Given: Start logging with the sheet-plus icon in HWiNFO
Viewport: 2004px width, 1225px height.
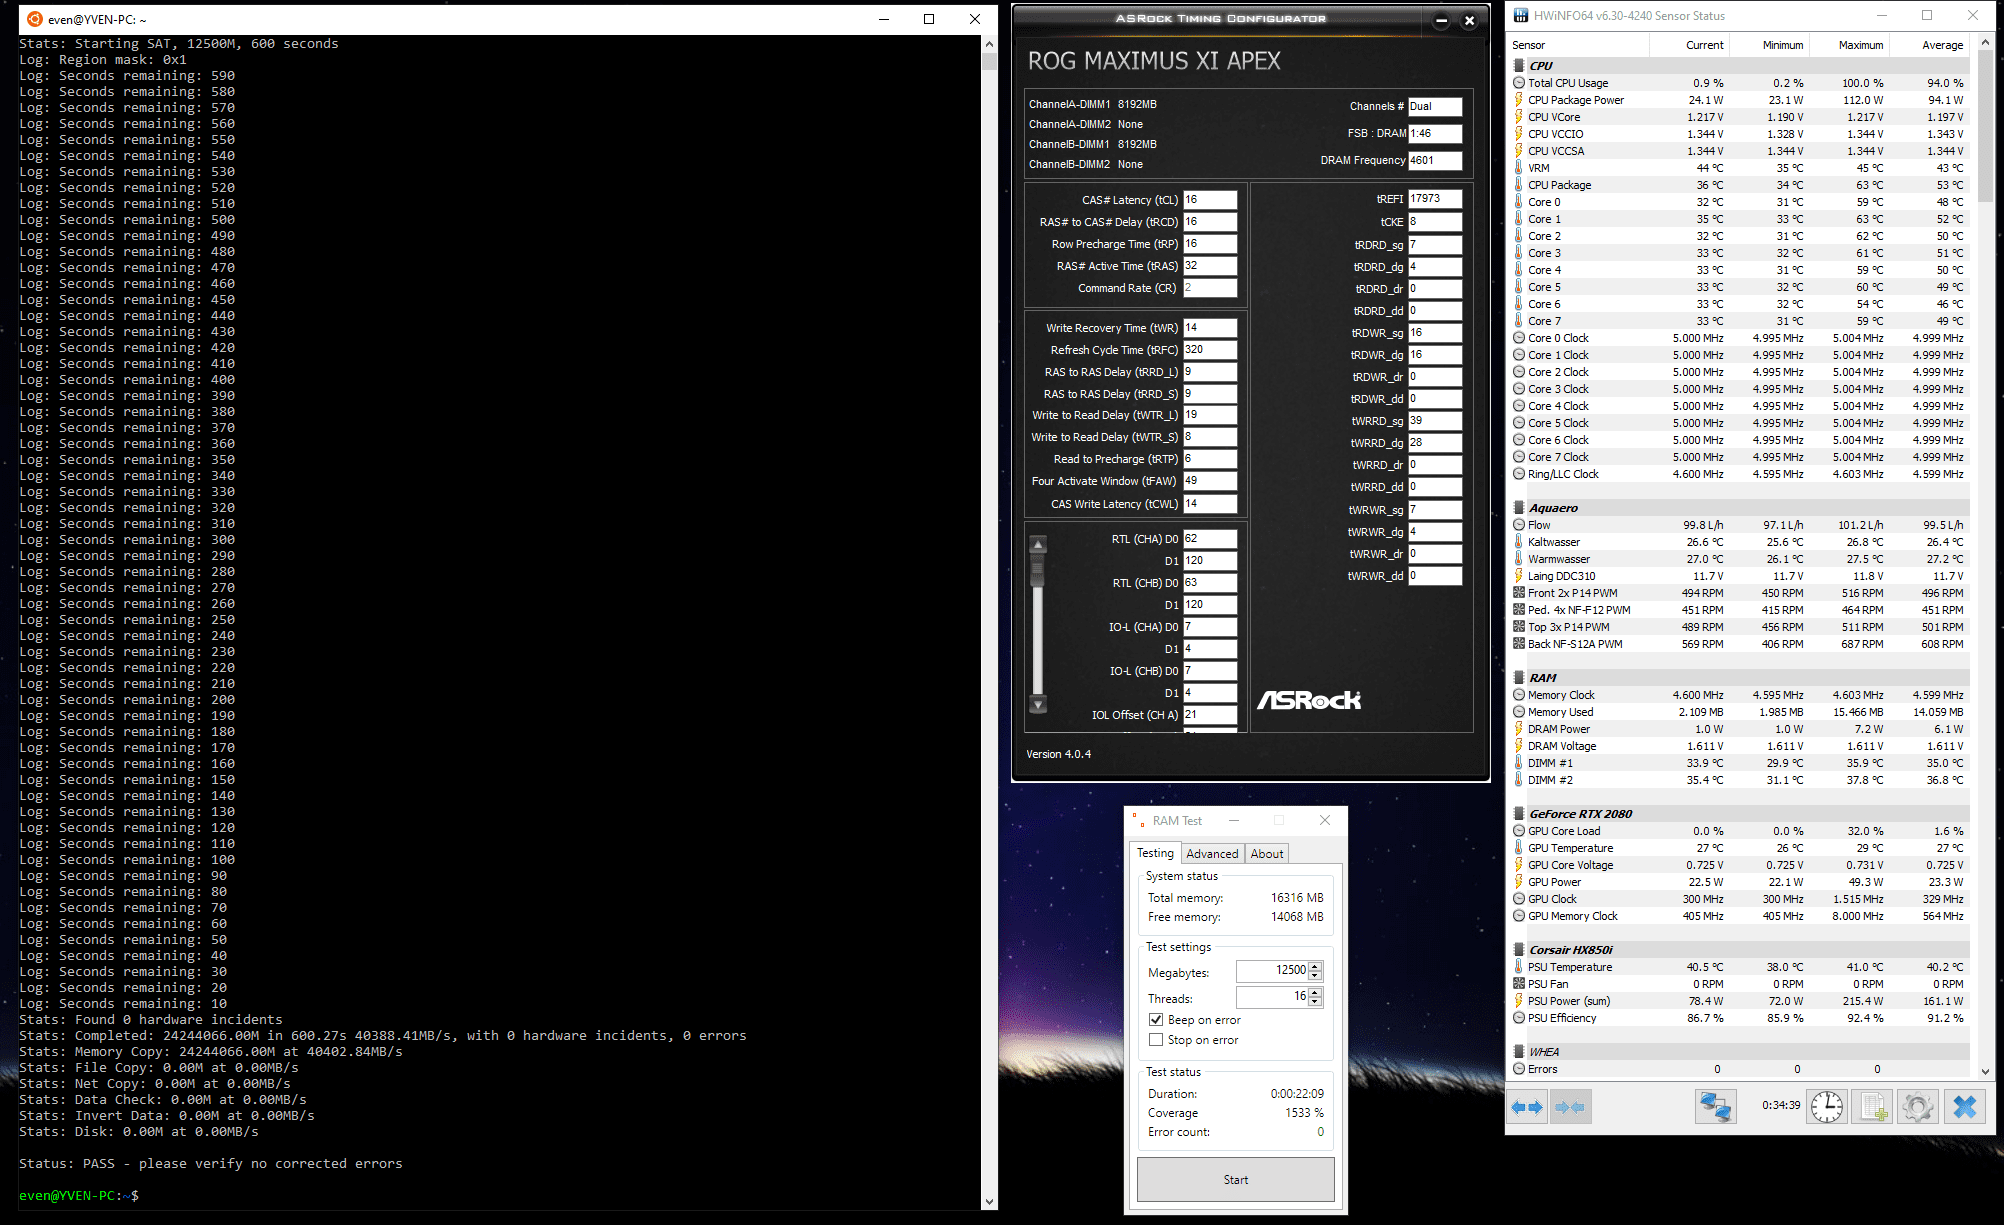Looking at the screenshot, I should 1872,1107.
